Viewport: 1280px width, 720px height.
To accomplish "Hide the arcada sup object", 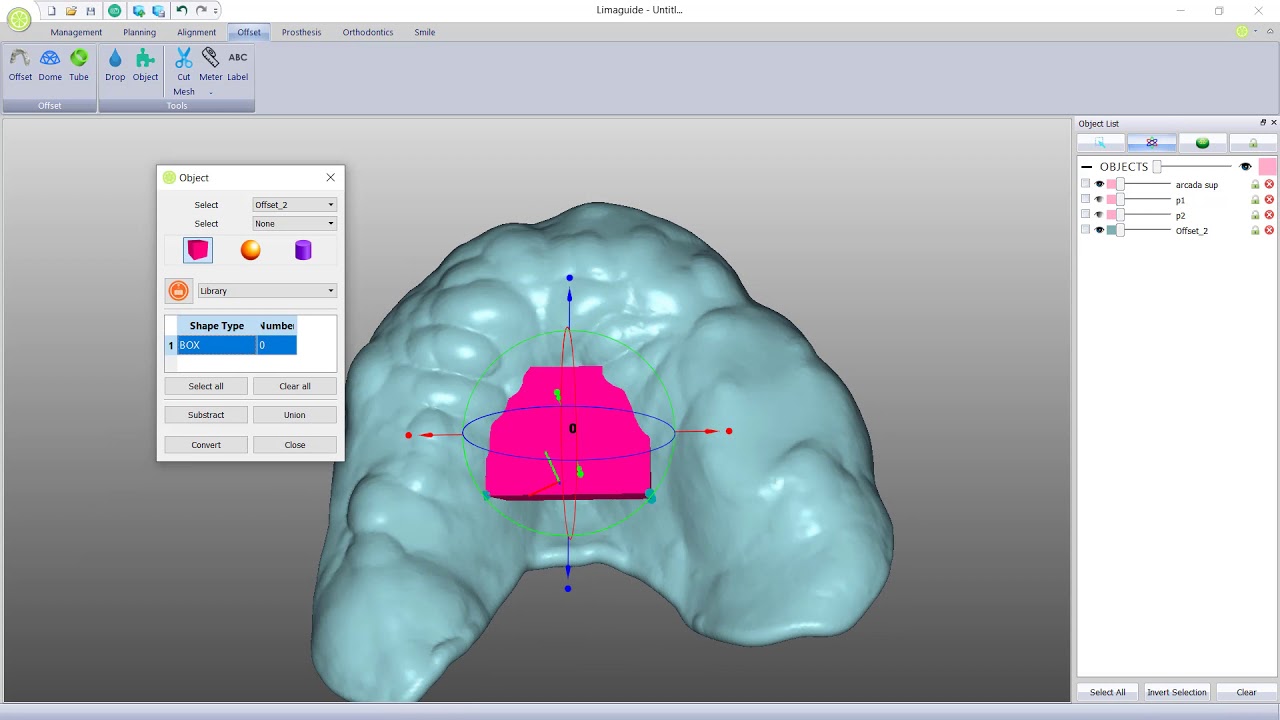I will [x=1100, y=184].
